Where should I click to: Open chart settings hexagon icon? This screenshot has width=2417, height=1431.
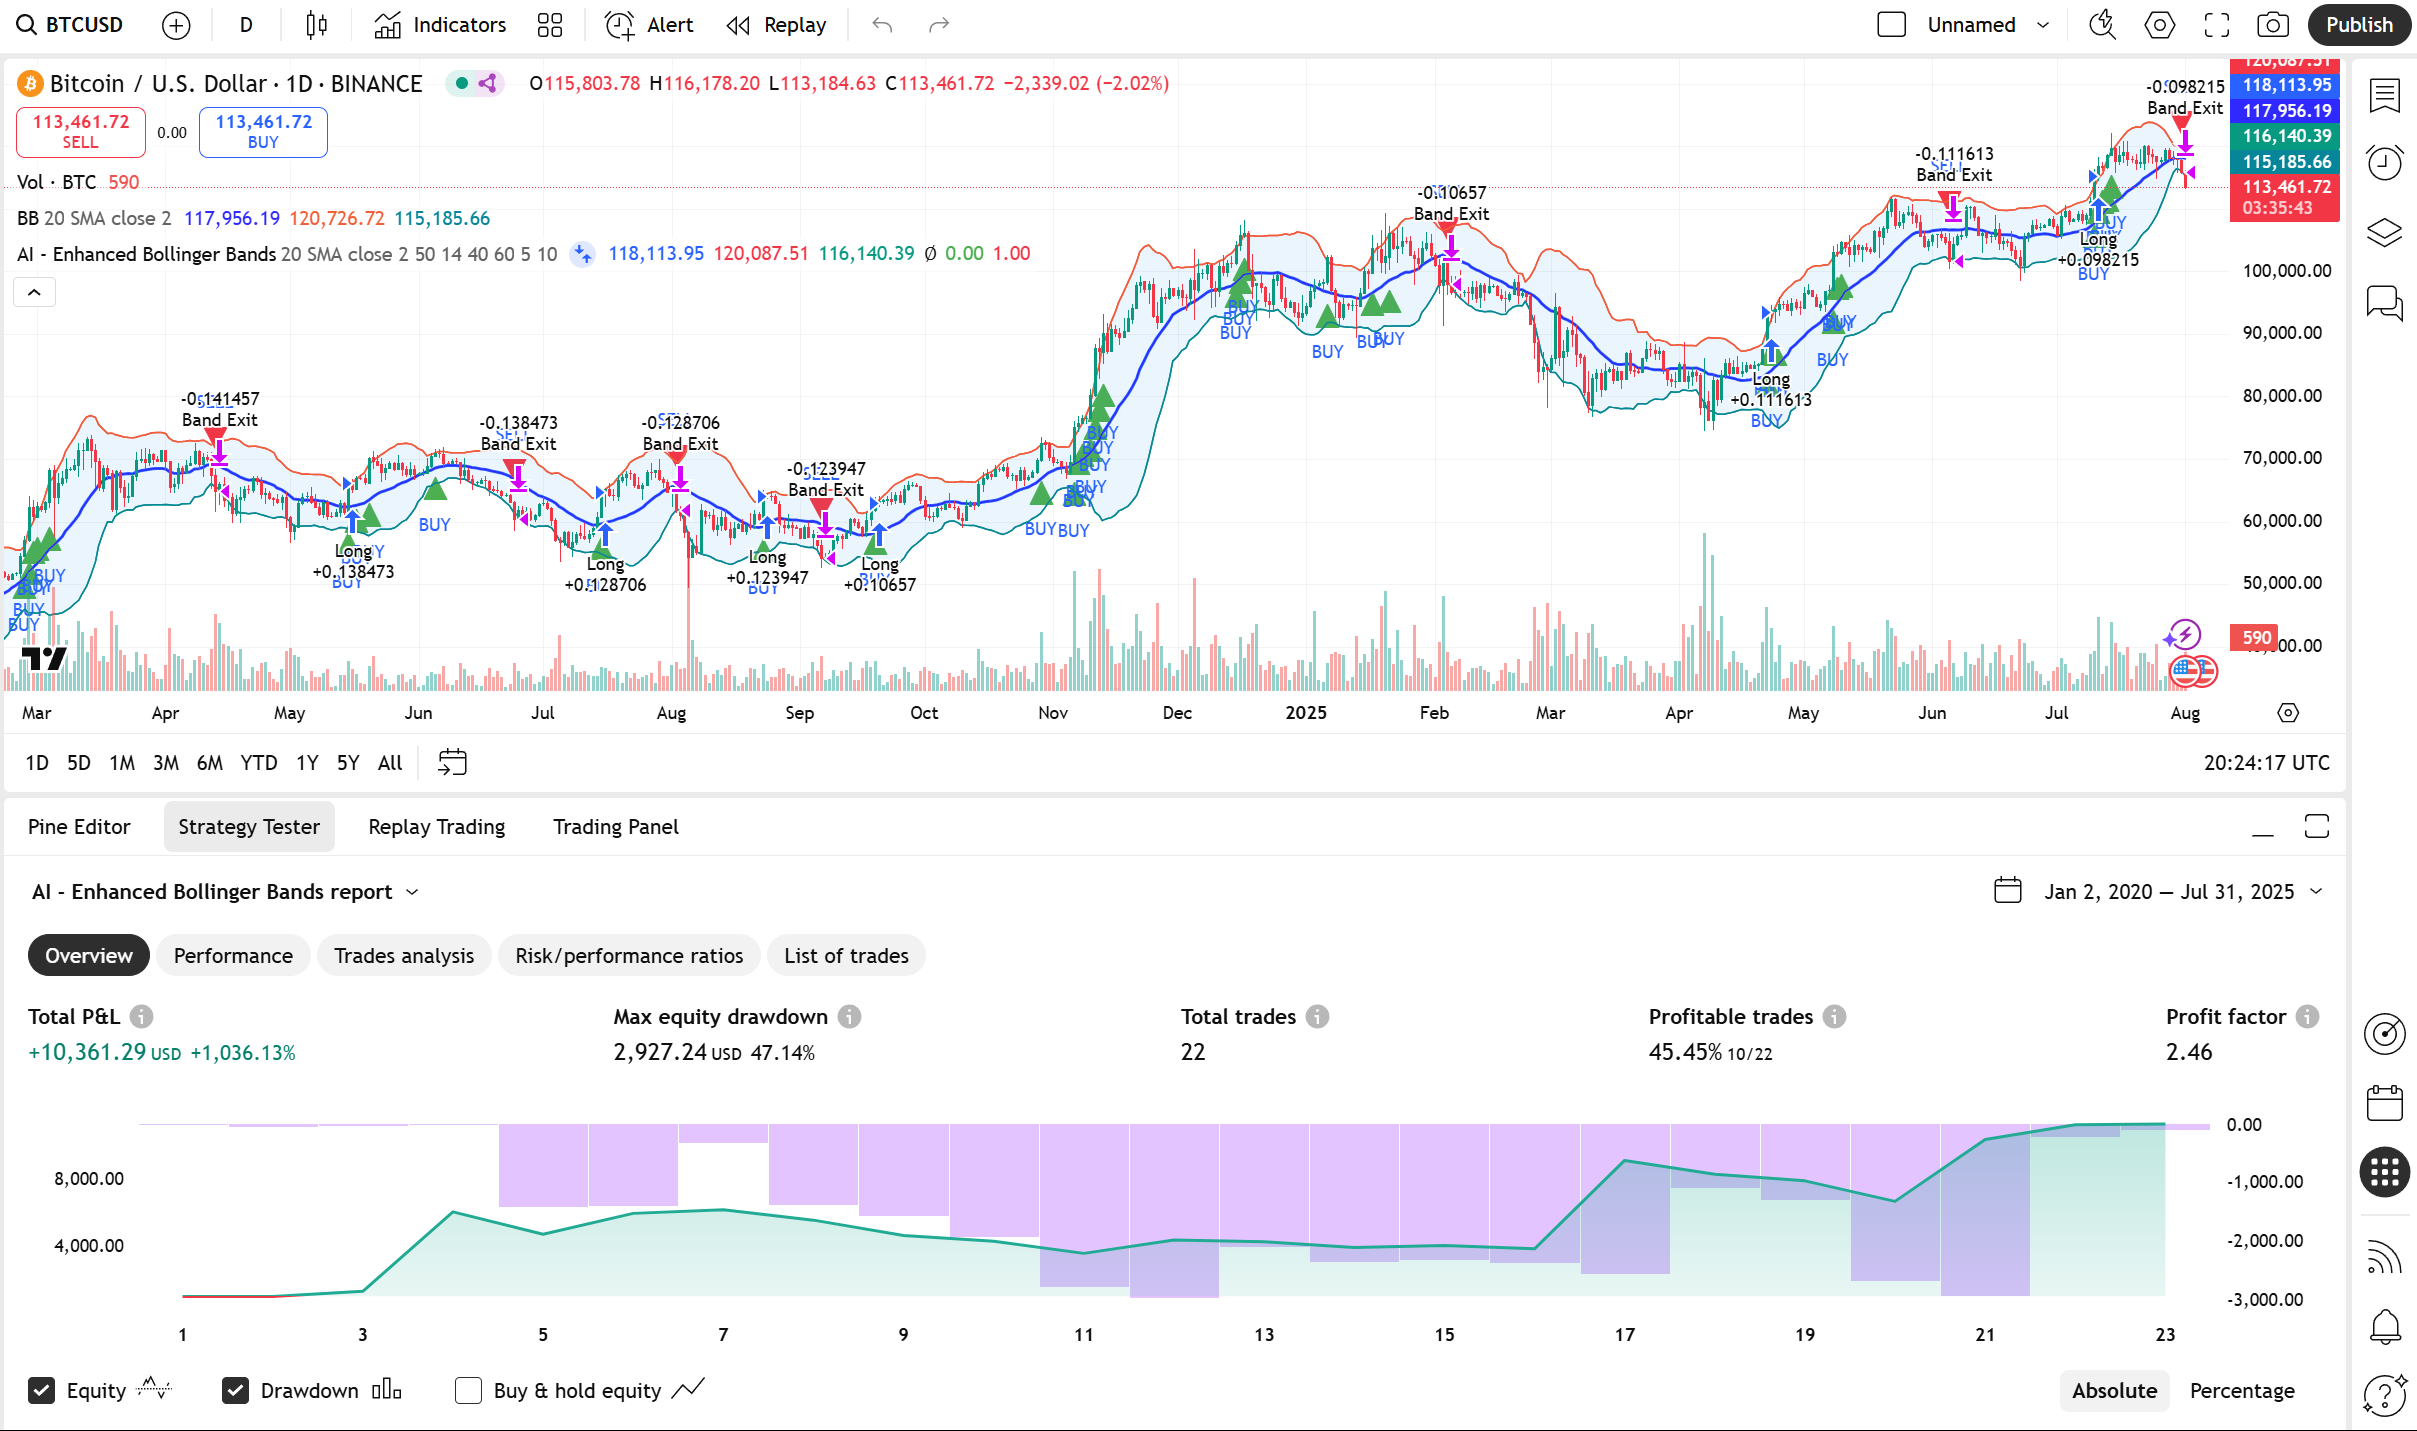tap(2160, 25)
